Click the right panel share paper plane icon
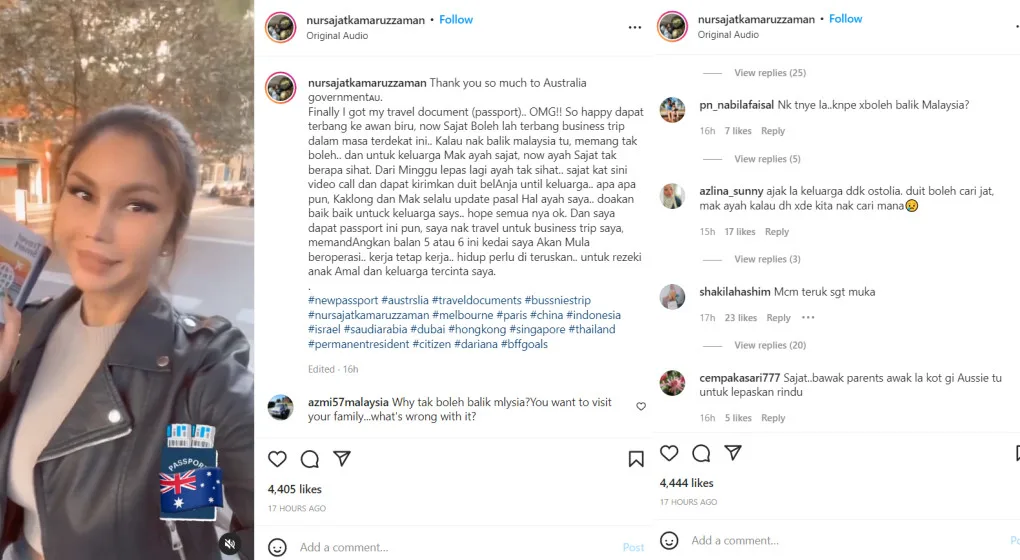 click(x=733, y=453)
